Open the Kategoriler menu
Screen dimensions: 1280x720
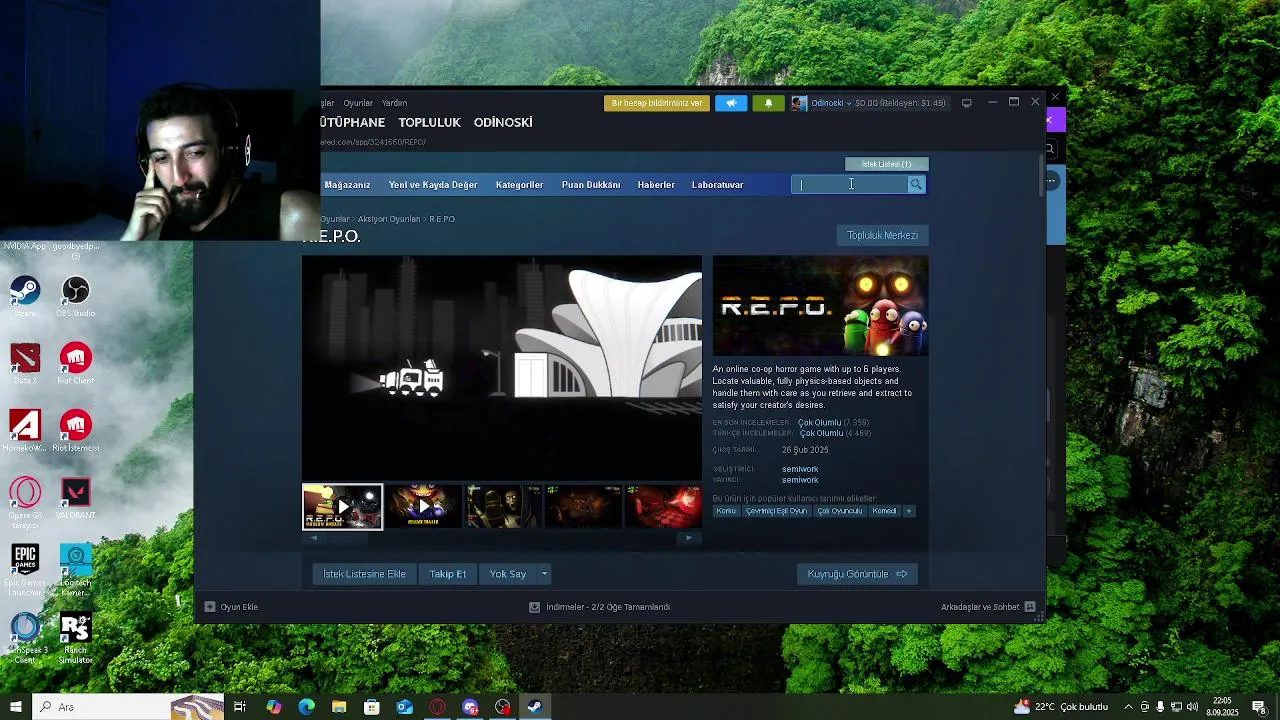point(519,185)
